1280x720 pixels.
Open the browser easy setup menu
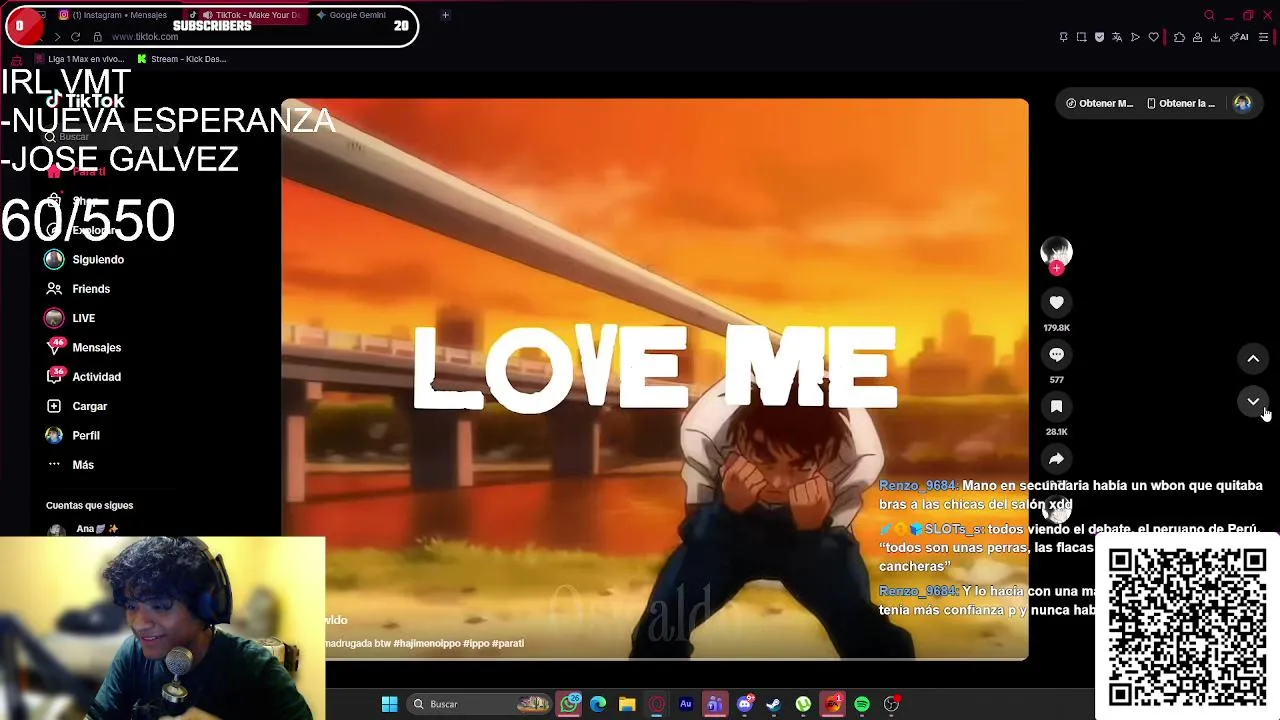(x=1263, y=37)
